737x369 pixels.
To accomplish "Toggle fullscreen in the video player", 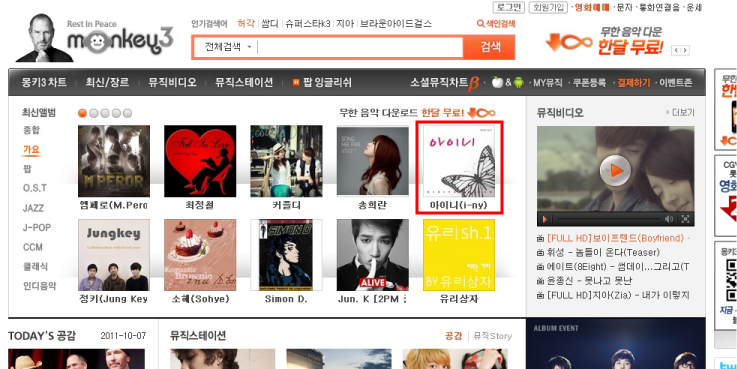I will pos(686,219).
